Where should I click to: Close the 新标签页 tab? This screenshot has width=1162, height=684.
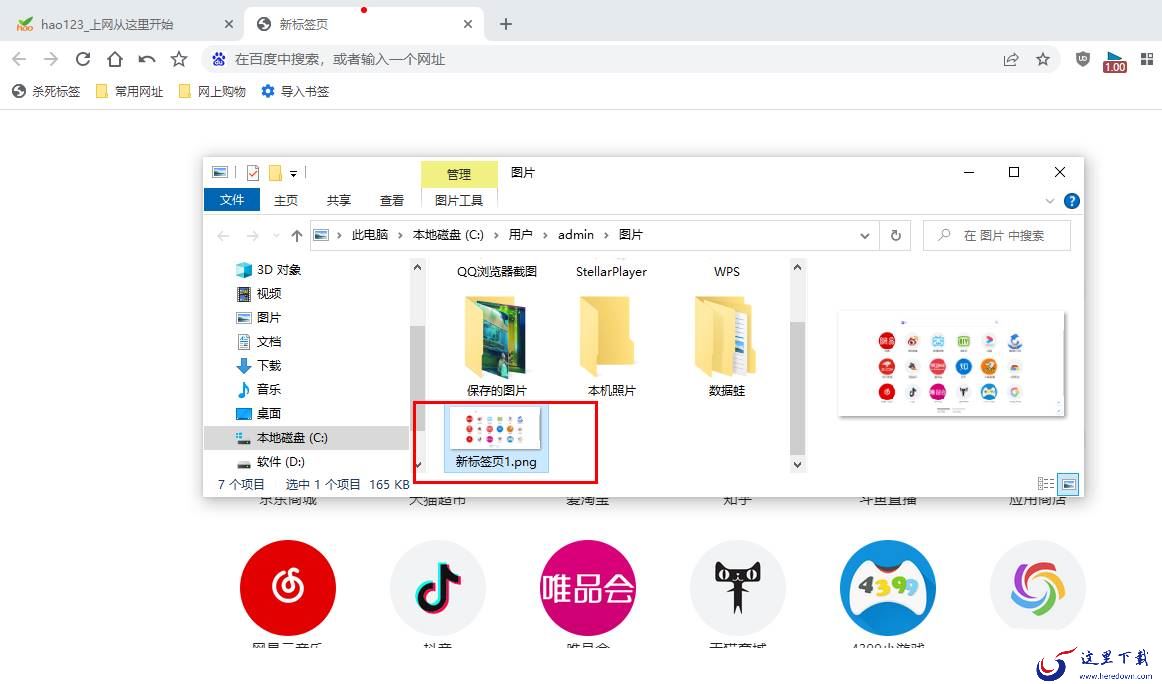[x=468, y=24]
